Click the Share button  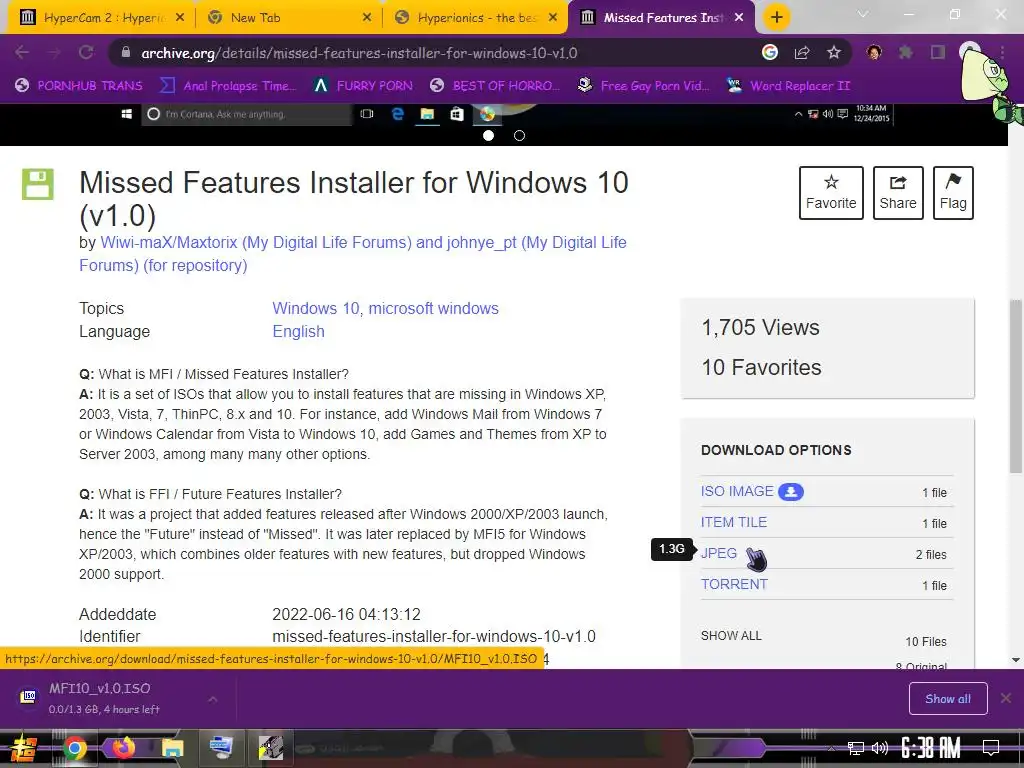(898, 193)
